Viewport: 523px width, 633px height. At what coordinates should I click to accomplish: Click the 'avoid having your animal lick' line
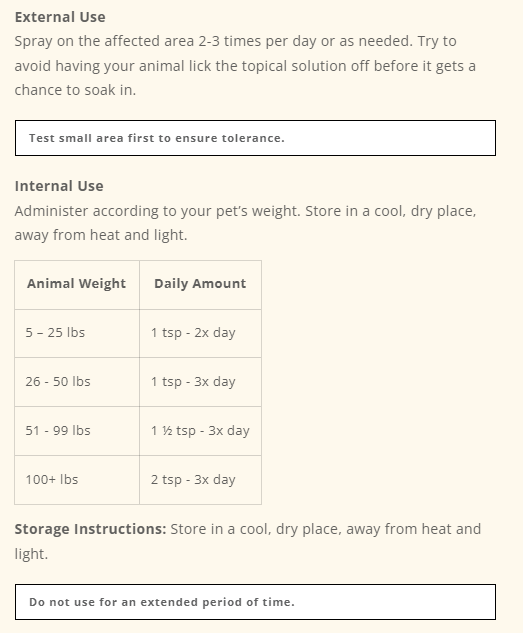pyautogui.click(x=245, y=66)
